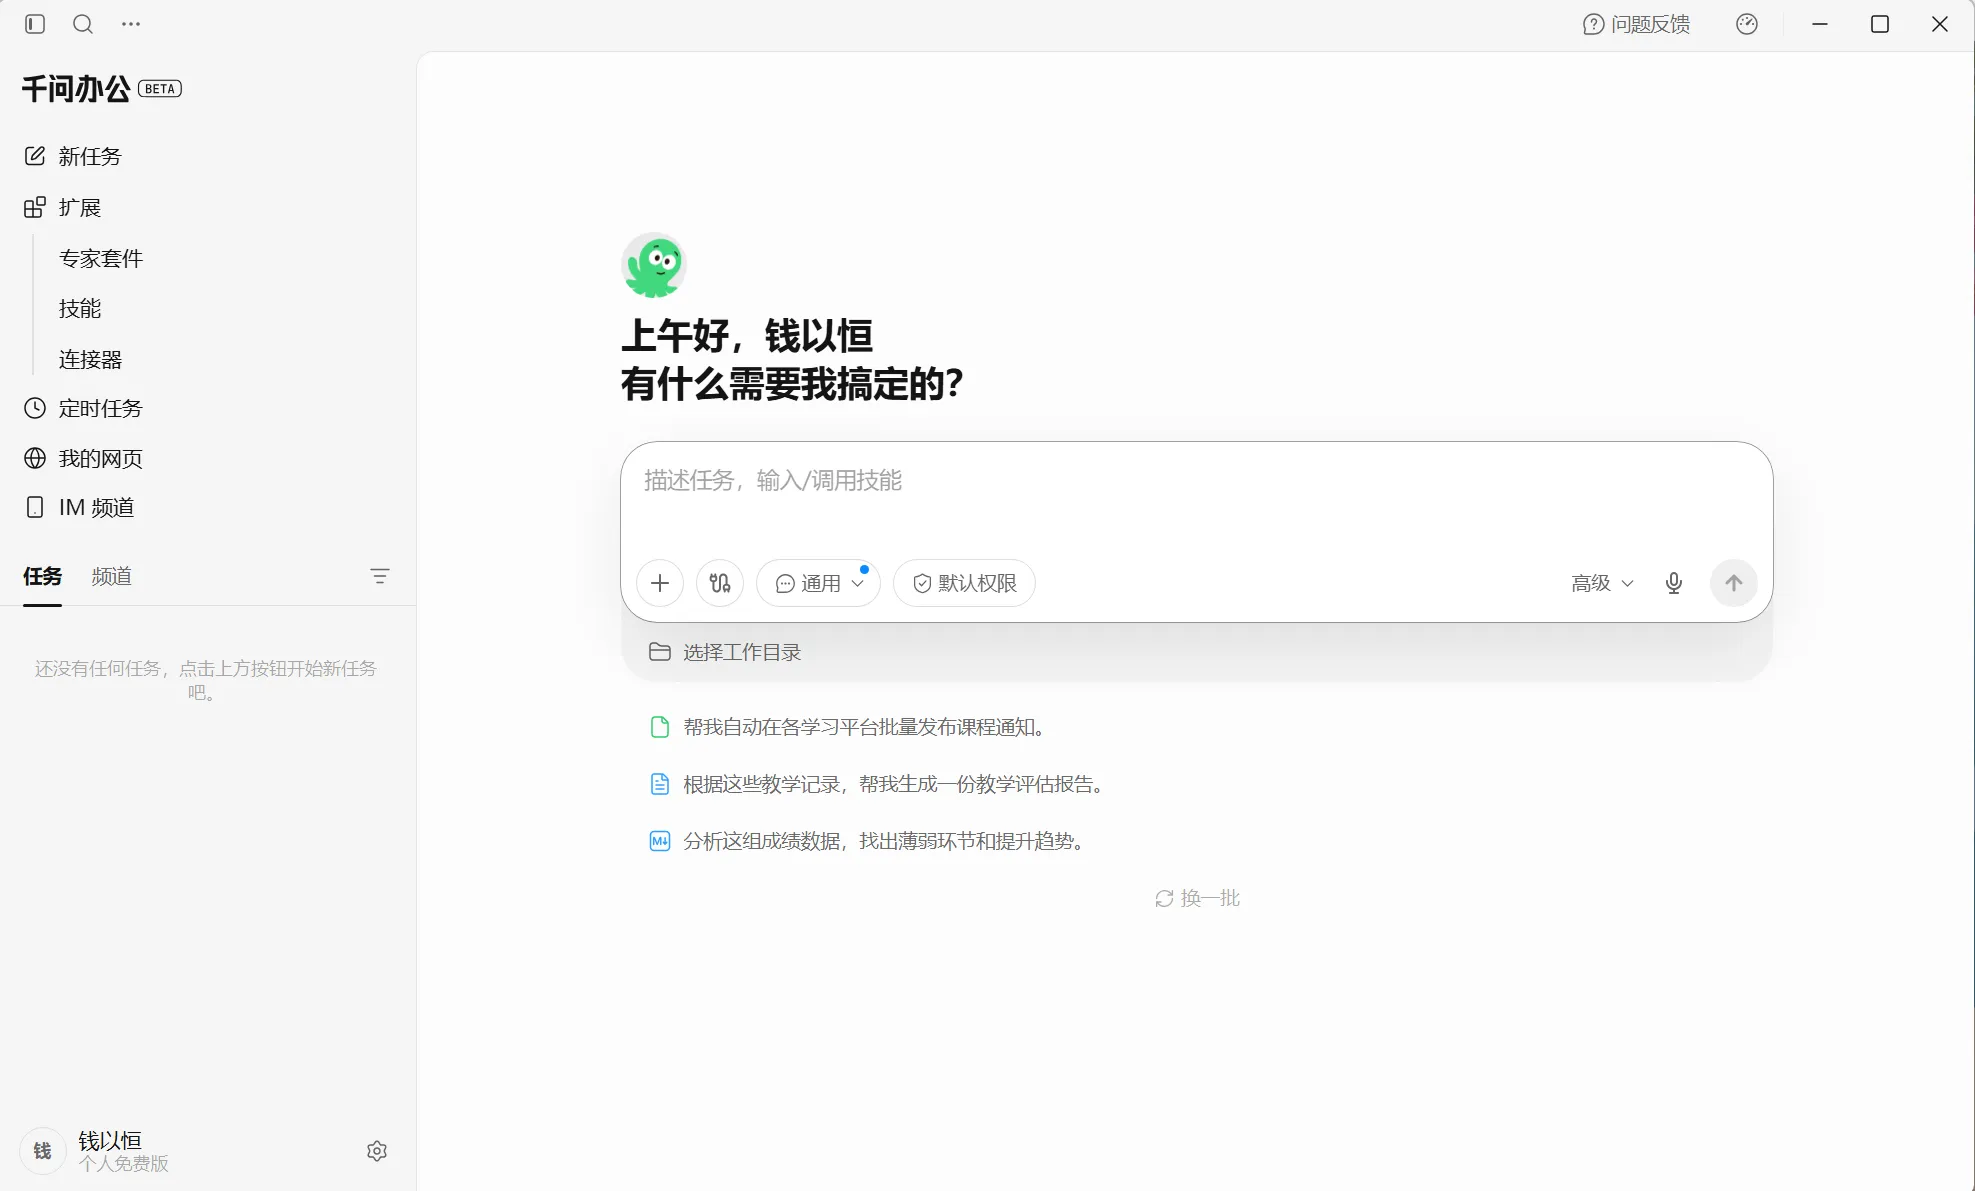This screenshot has height=1191, width=1975.
Task: Click 选择工作目录 to pick a folder
Action: click(x=726, y=652)
